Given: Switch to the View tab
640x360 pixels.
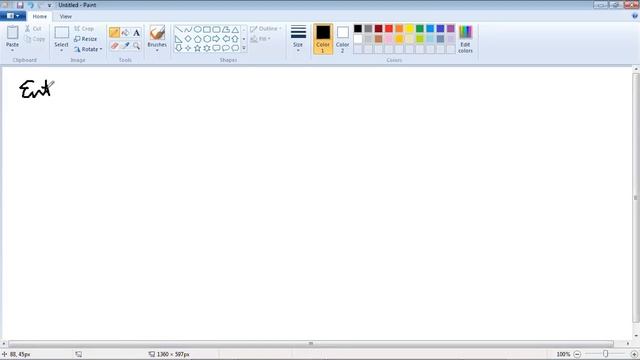Looking at the screenshot, I should point(65,16).
